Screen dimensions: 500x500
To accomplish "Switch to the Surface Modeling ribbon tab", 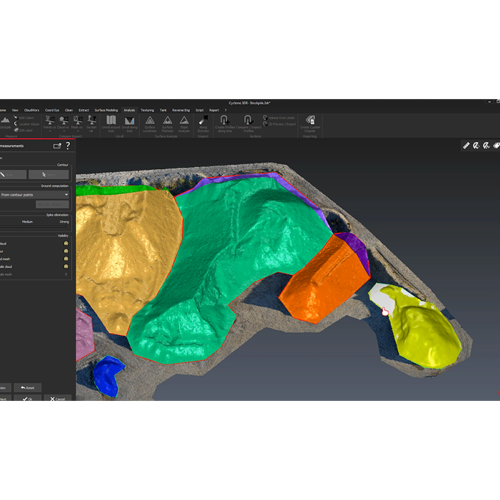I will pos(106,110).
